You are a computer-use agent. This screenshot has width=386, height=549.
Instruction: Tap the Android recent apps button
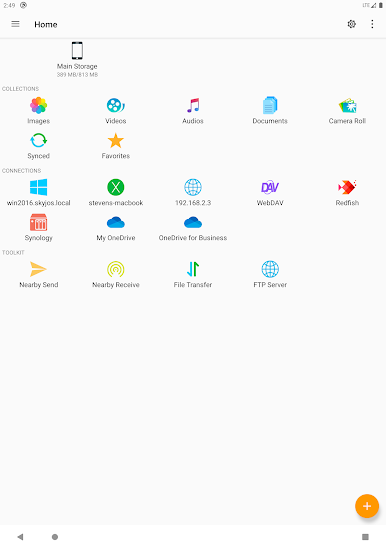365,537
